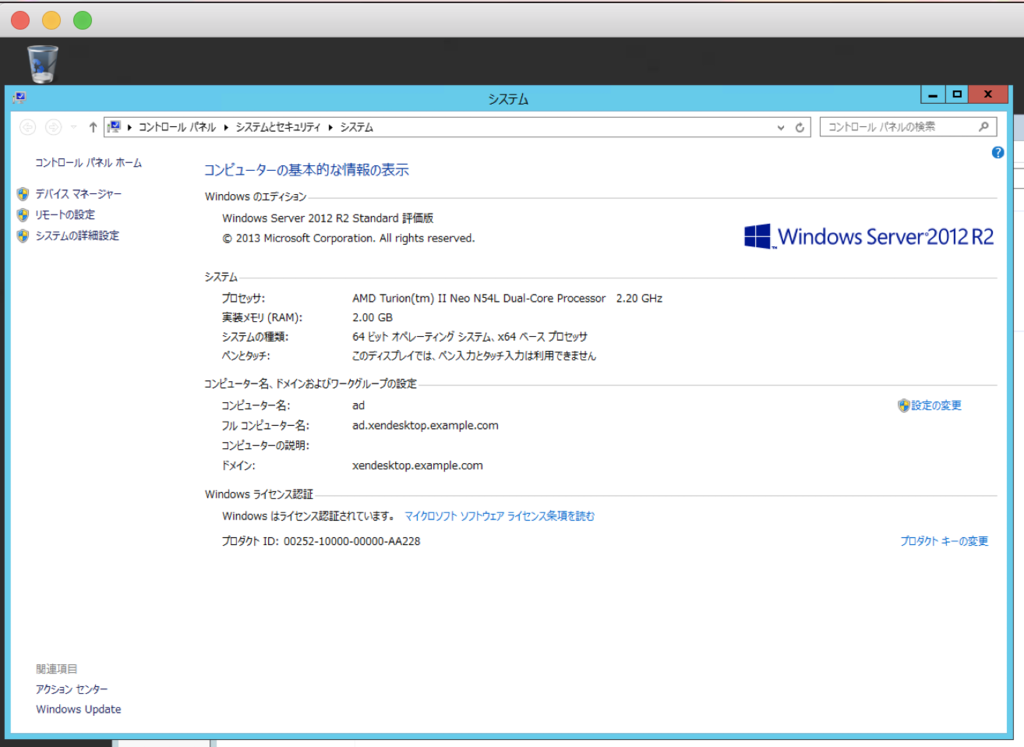The image size is (1024, 747).
Task: Go forward with the forward arrow
Action: pos(54,127)
